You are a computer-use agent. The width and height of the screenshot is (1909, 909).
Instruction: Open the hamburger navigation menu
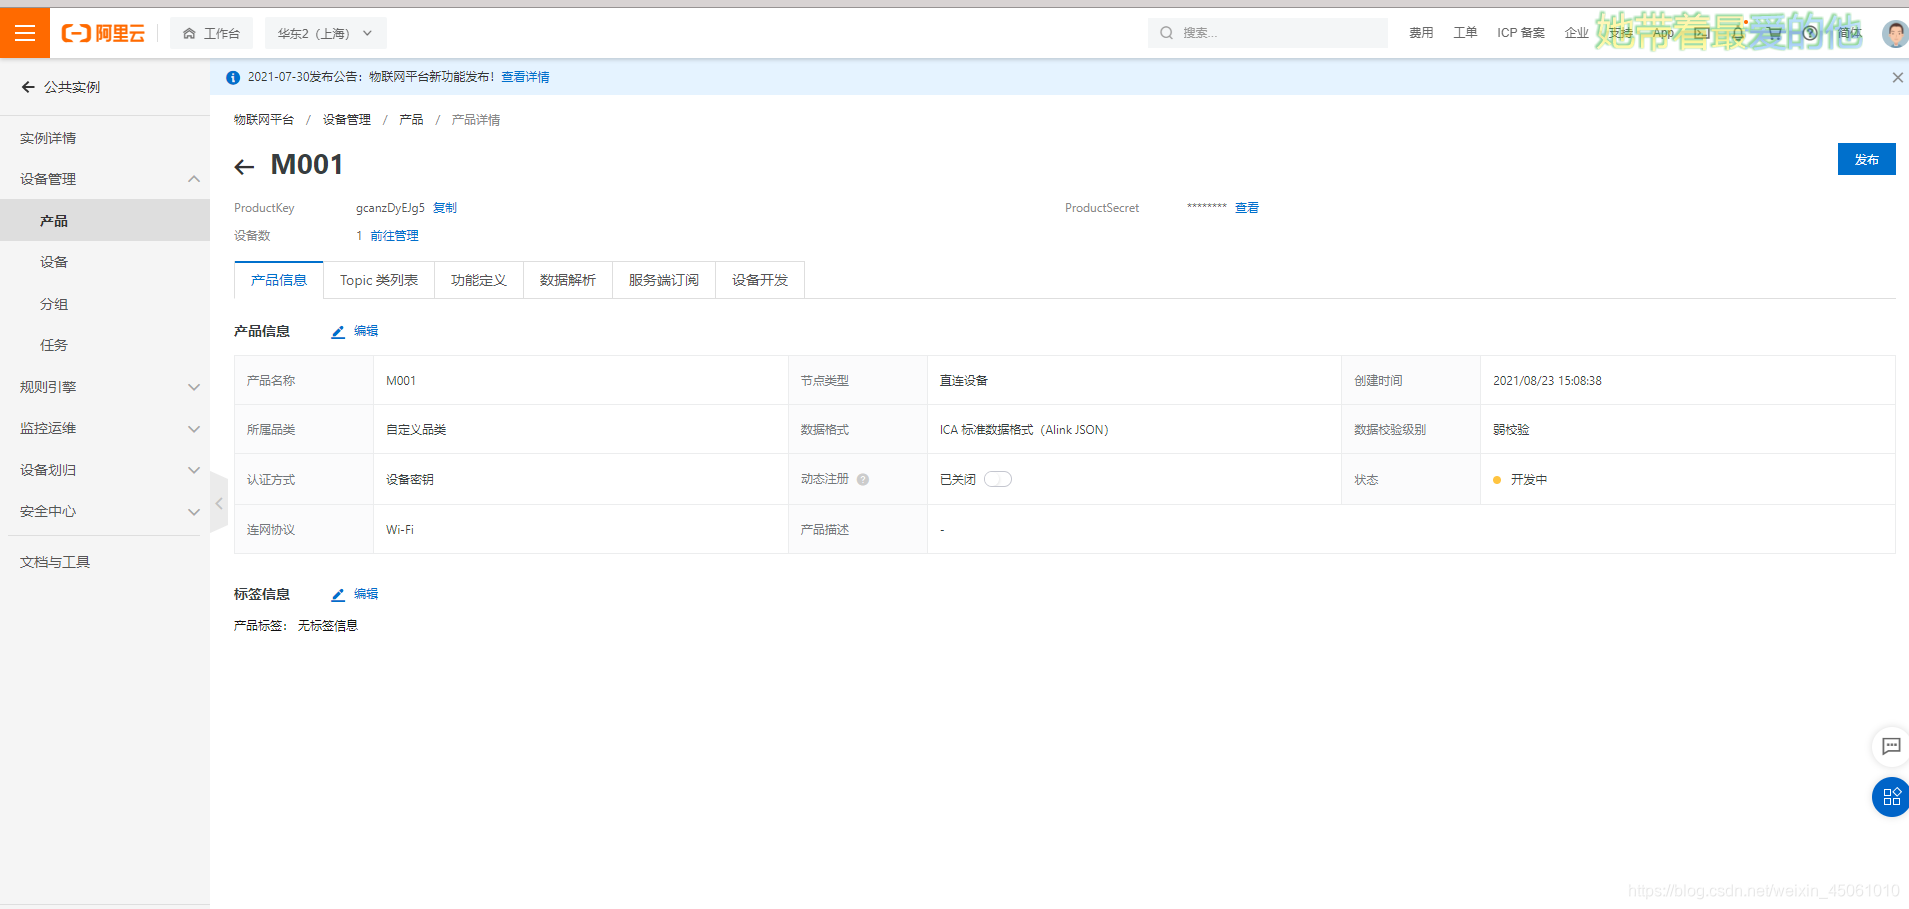tap(25, 32)
